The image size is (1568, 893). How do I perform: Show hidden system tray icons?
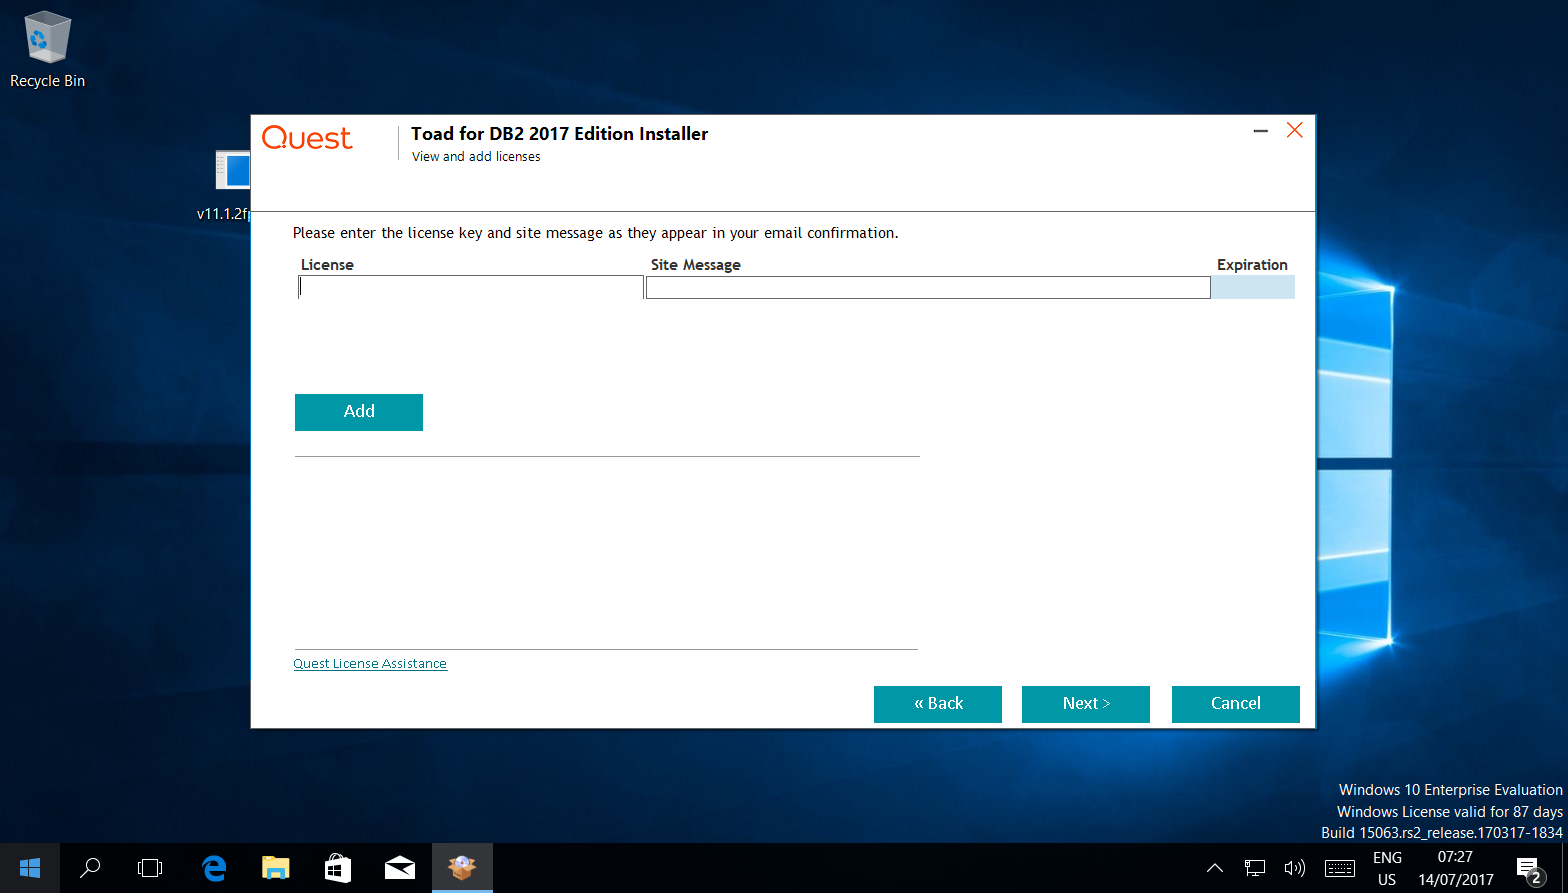[1215, 868]
